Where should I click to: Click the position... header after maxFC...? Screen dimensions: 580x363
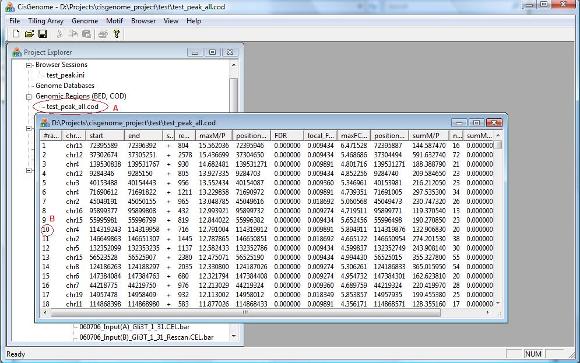click(x=389, y=135)
